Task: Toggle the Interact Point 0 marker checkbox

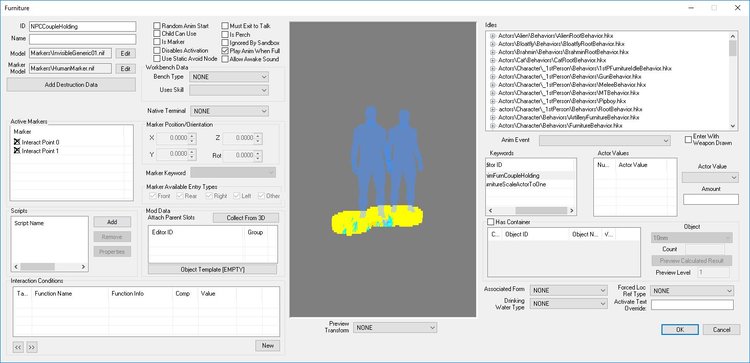Action: 17,143
